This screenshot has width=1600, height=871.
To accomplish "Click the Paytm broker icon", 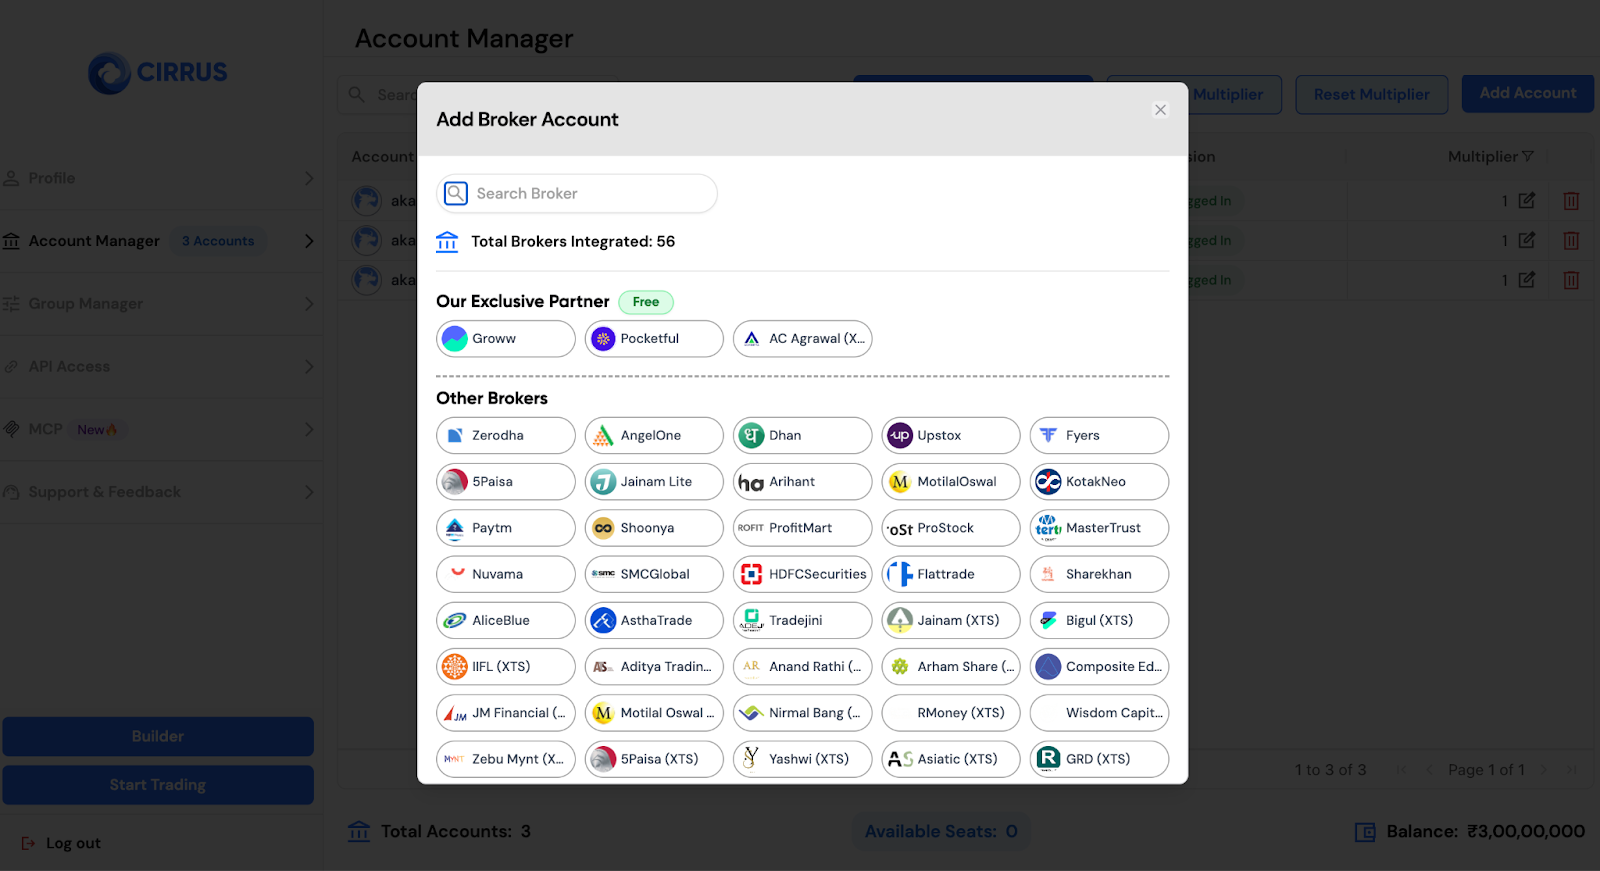I will (x=455, y=528).
